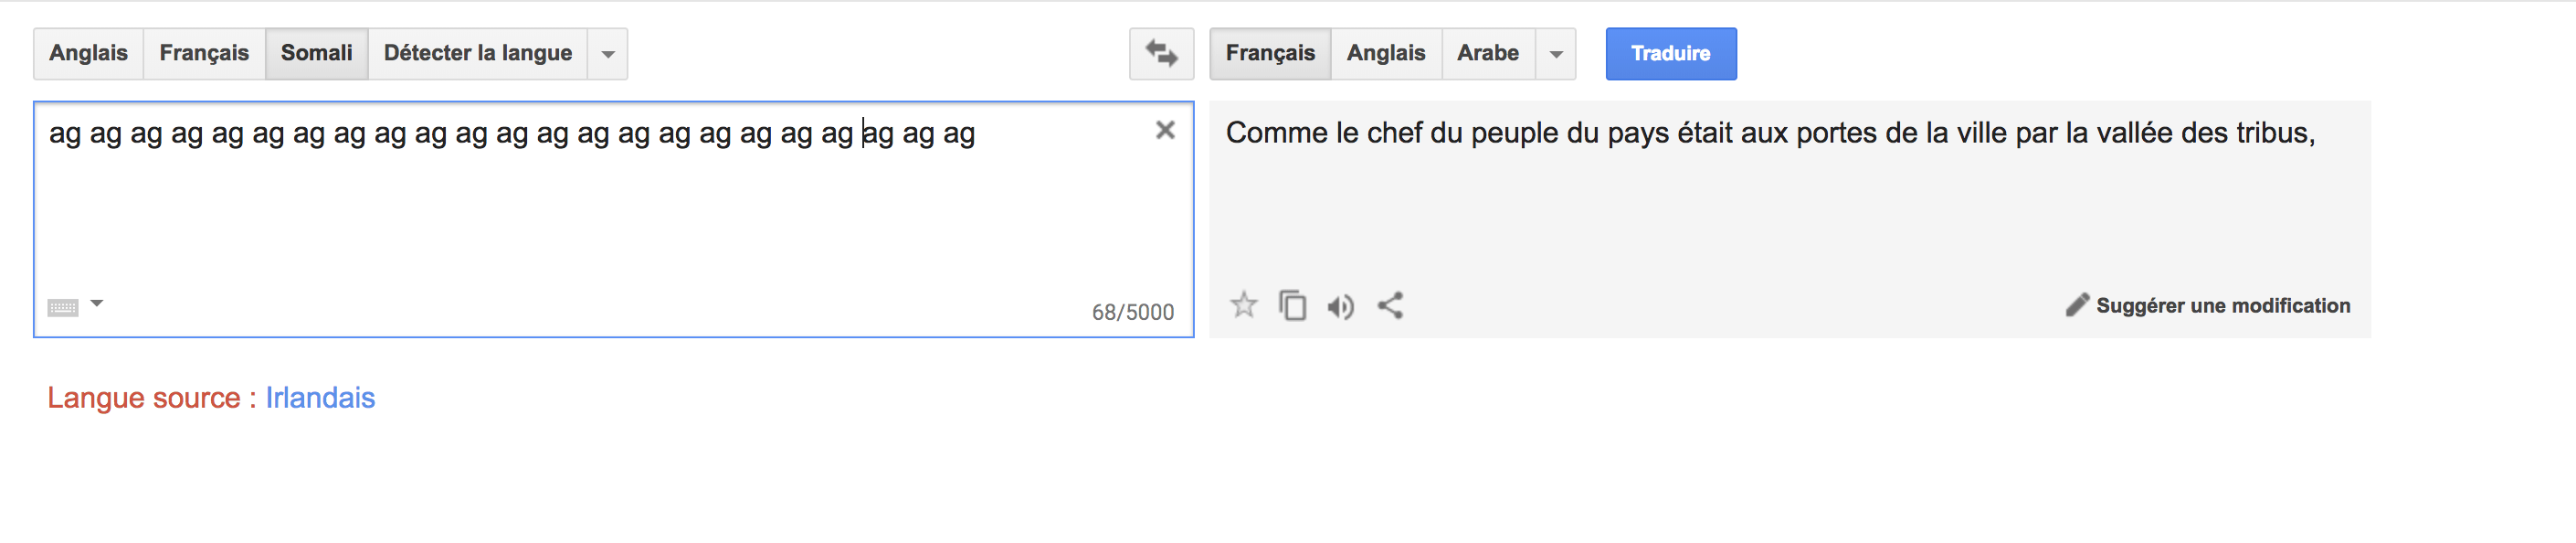Set target language to Anglais
This screenshot has height=543, width=2576.
pyautogui.click(x=1386, y=54)
